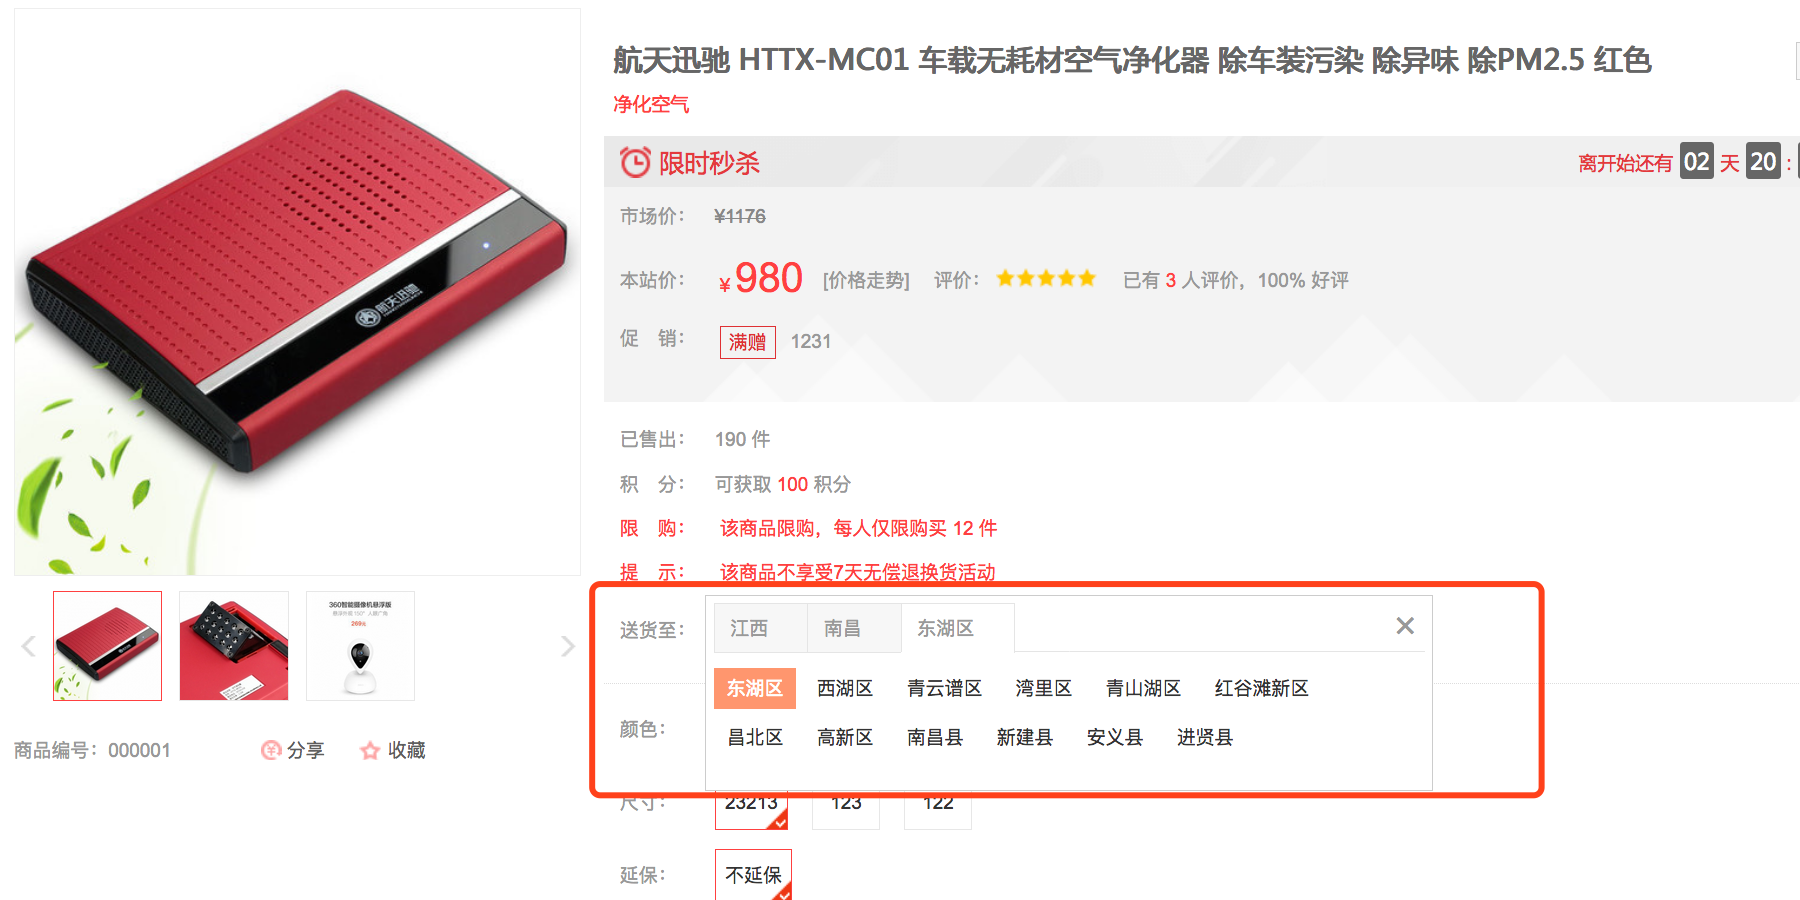This screenshot has width=1800, height=900.
Task: Close the delivery region popup
Action: (1405, 626)
